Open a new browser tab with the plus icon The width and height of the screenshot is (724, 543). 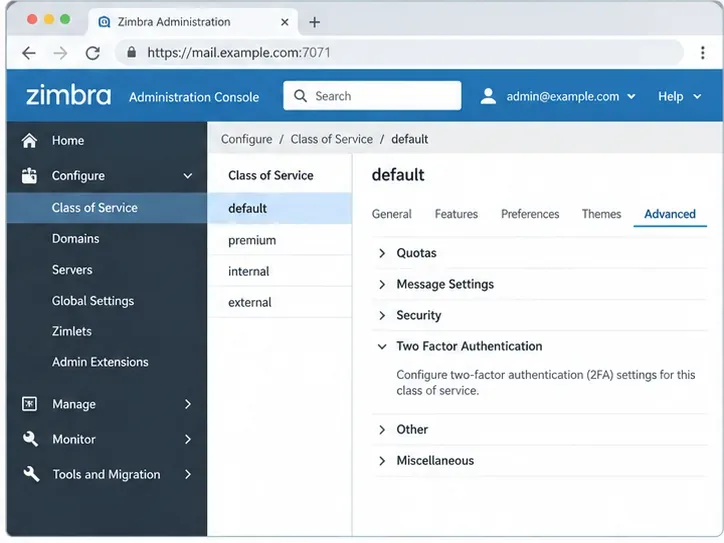click(314, 22)
